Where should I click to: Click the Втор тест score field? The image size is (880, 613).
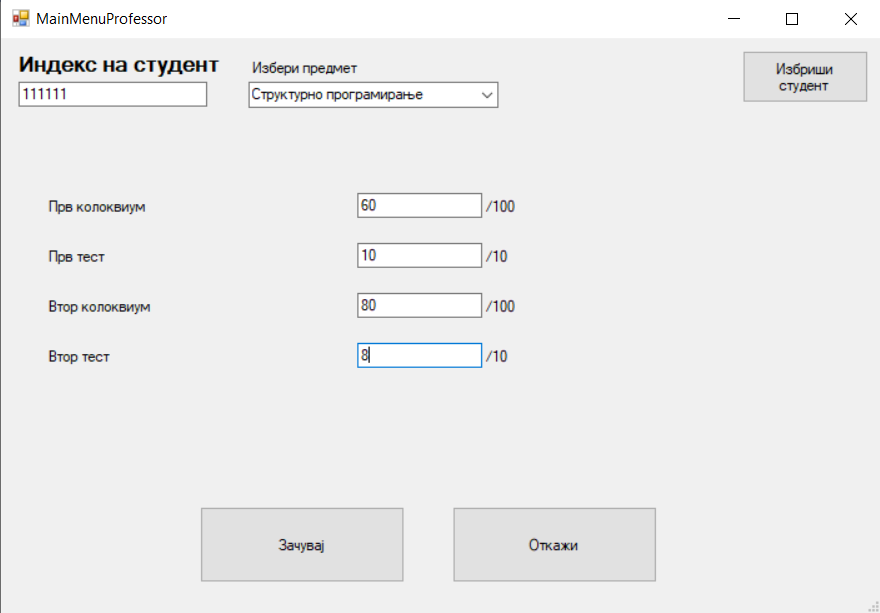point(419,355)
